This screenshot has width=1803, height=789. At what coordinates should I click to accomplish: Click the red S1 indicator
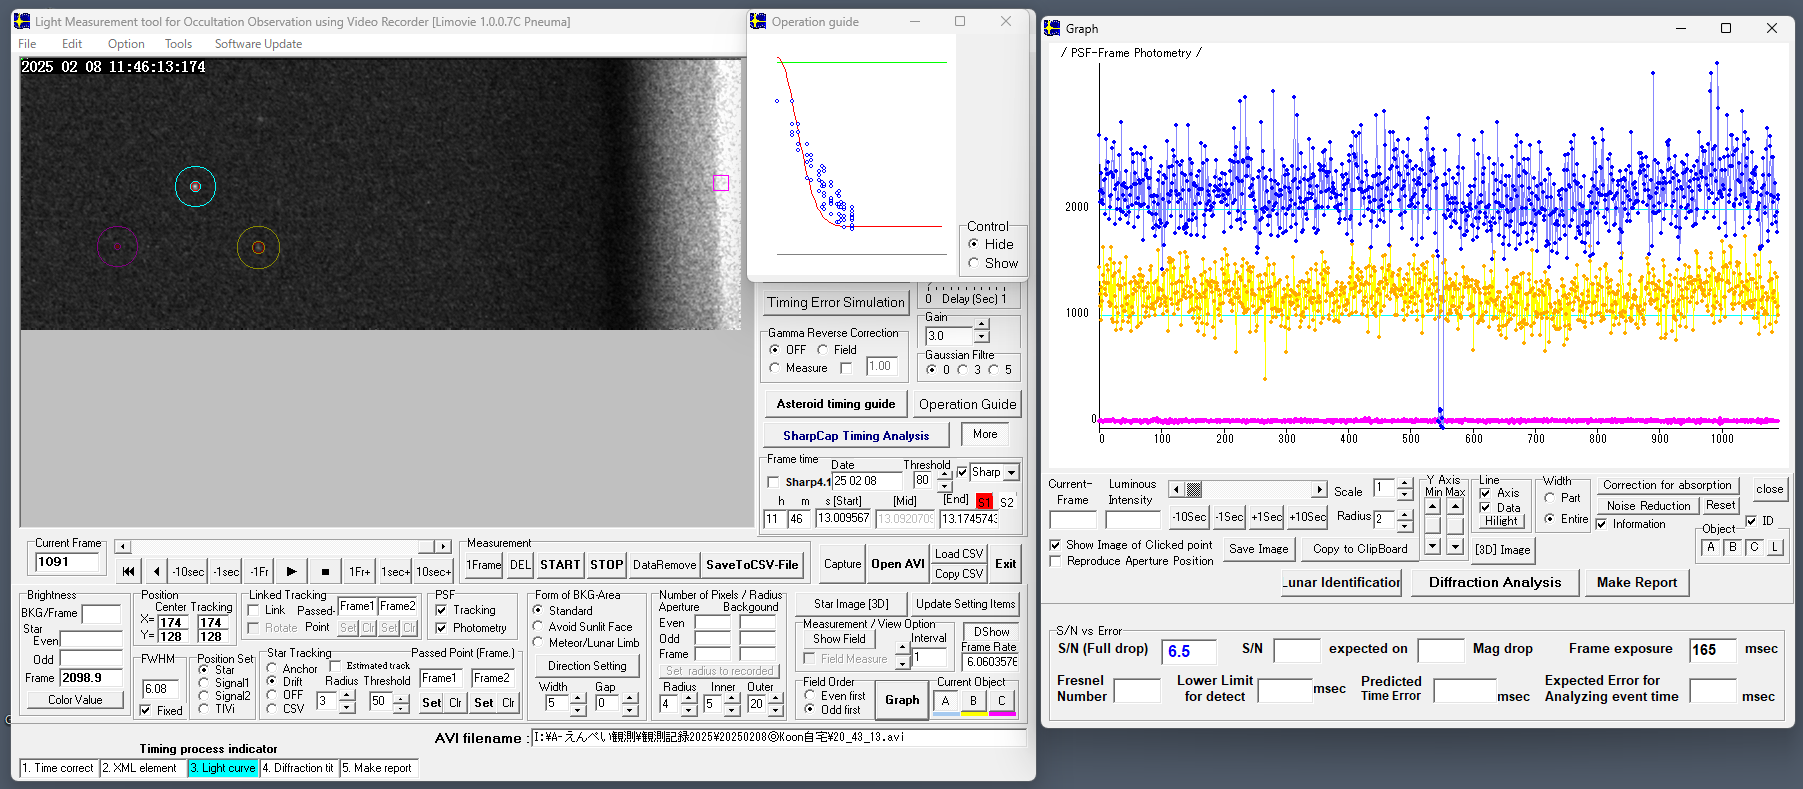click(984, 502)
